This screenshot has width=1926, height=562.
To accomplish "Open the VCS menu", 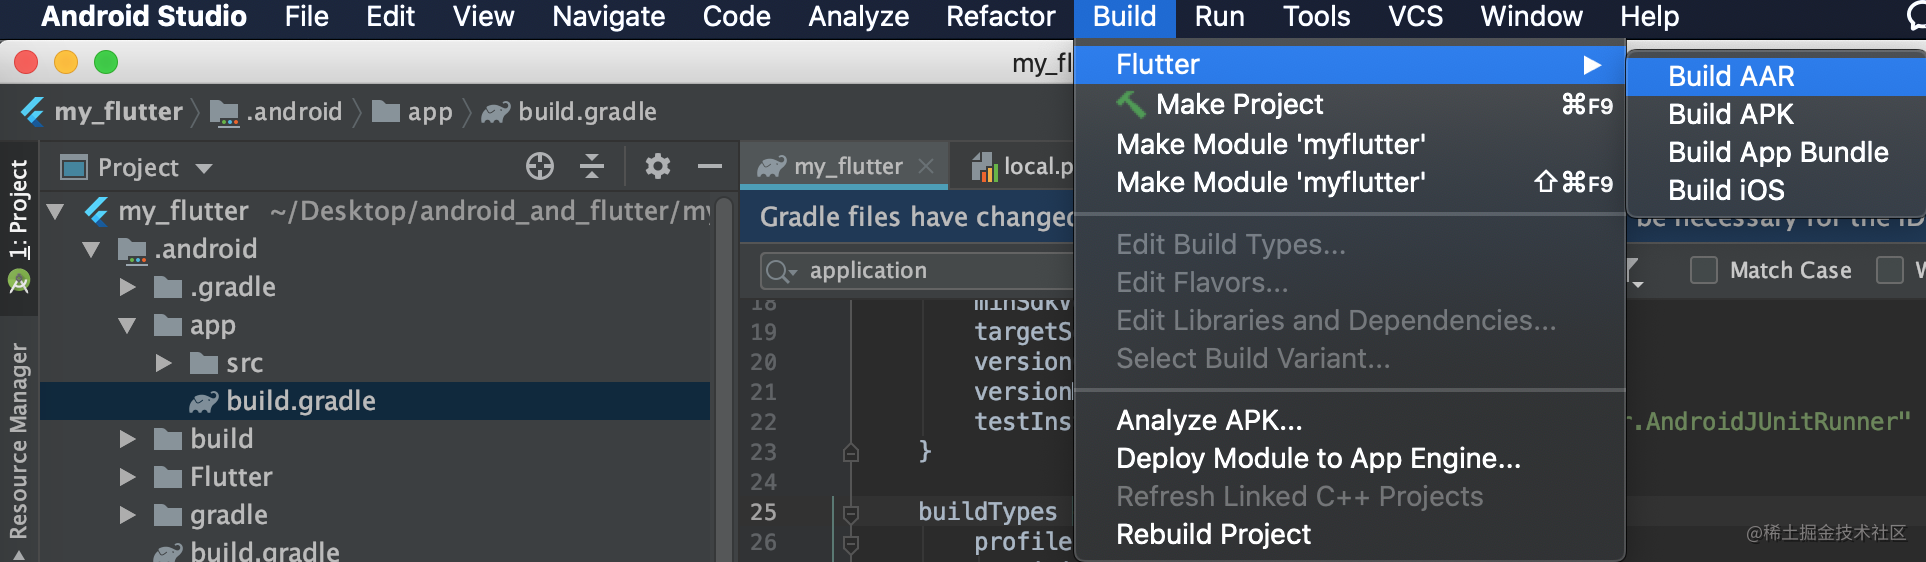I will pos(1415,17).
